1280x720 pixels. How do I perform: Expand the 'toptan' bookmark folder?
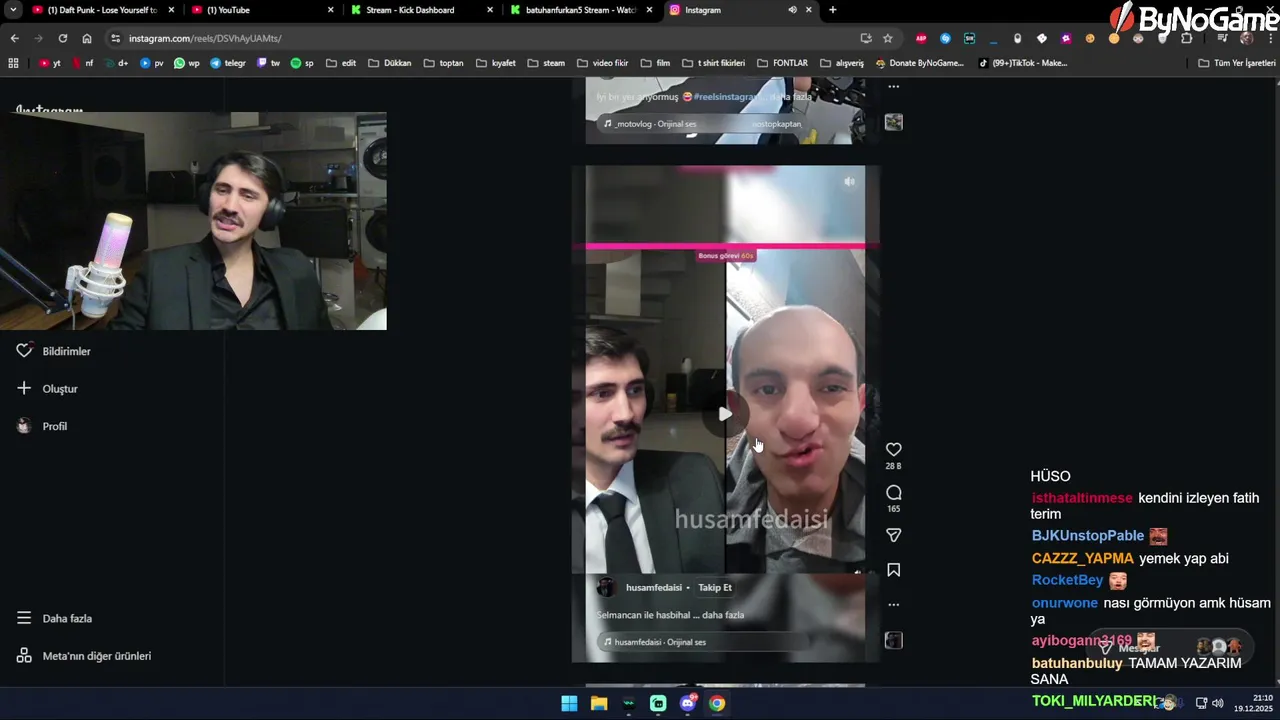(x=443, y=63)
